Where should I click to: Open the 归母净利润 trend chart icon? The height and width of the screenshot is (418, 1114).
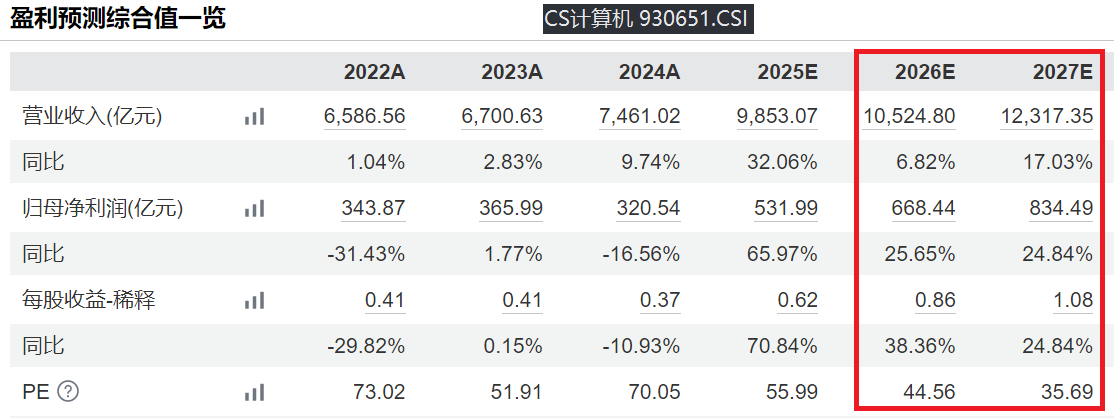pos(254,209)
